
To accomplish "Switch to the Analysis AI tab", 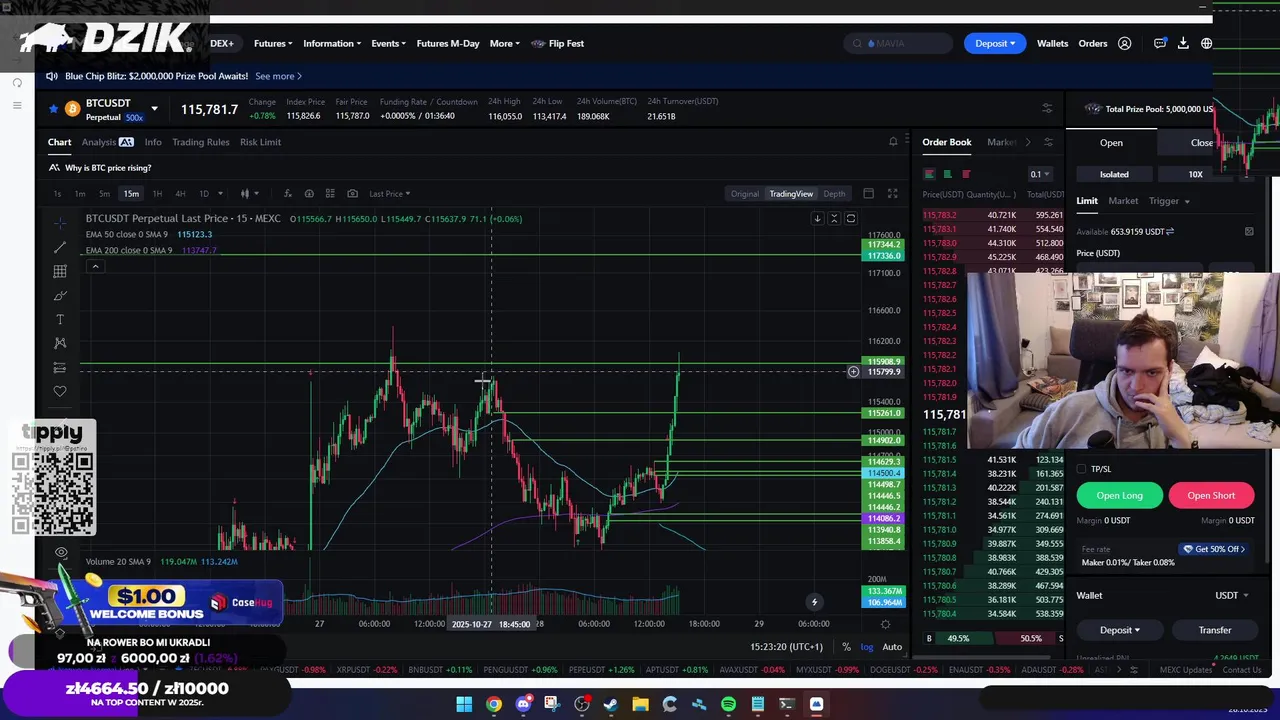I will pos(107,142).
